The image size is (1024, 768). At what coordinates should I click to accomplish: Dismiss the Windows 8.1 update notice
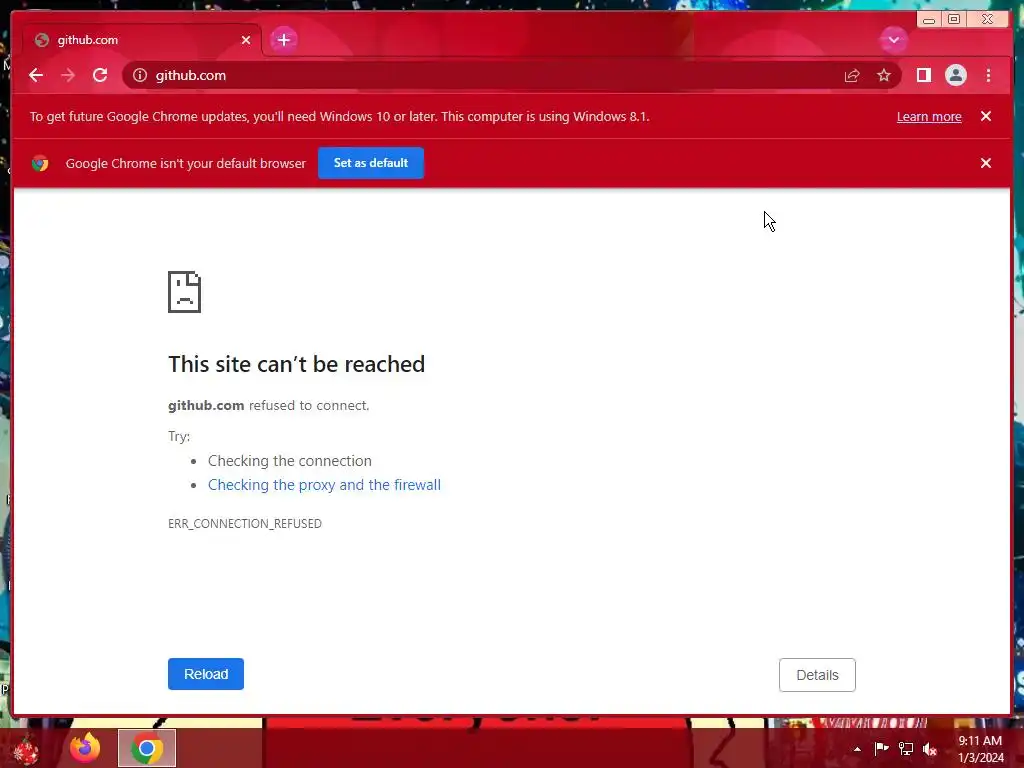tap(985, 116)
